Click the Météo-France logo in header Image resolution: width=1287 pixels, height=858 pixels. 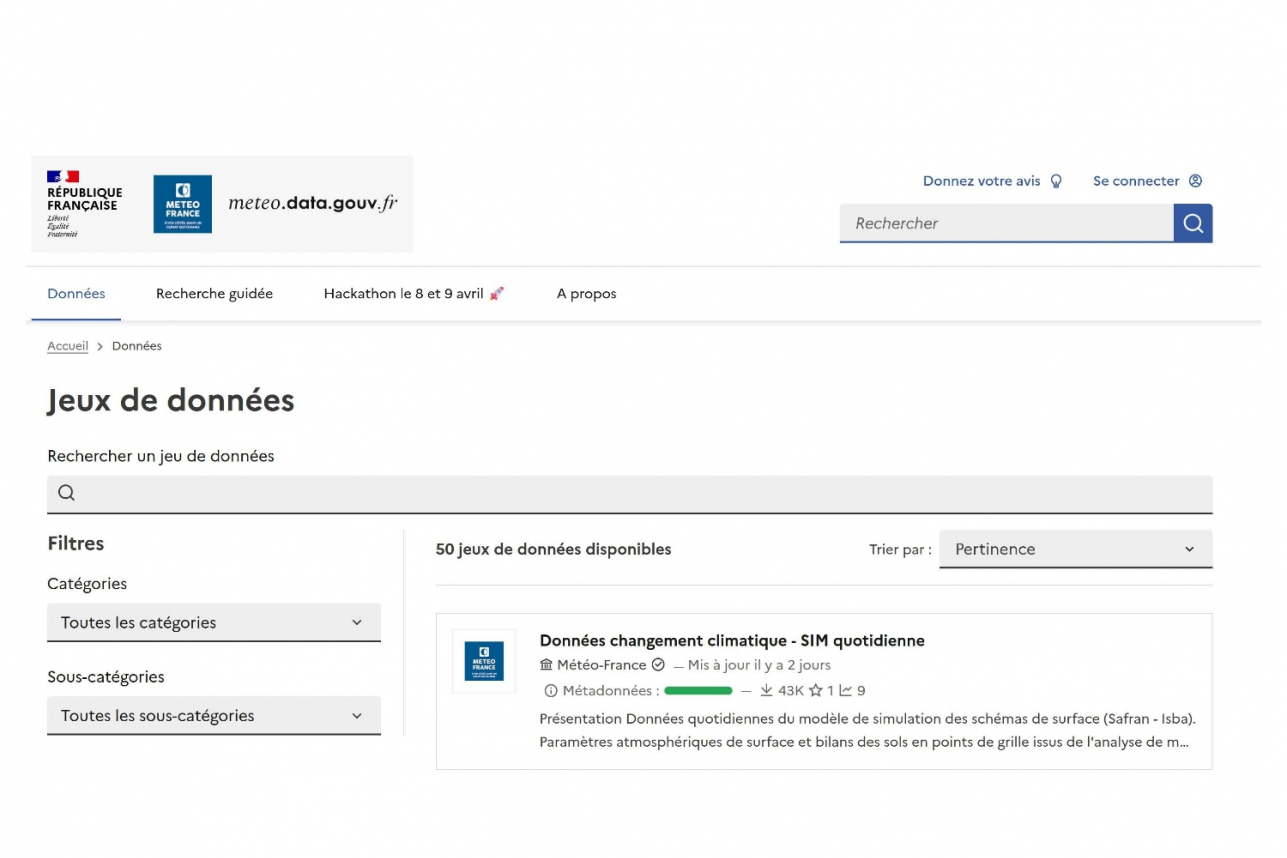182,204
